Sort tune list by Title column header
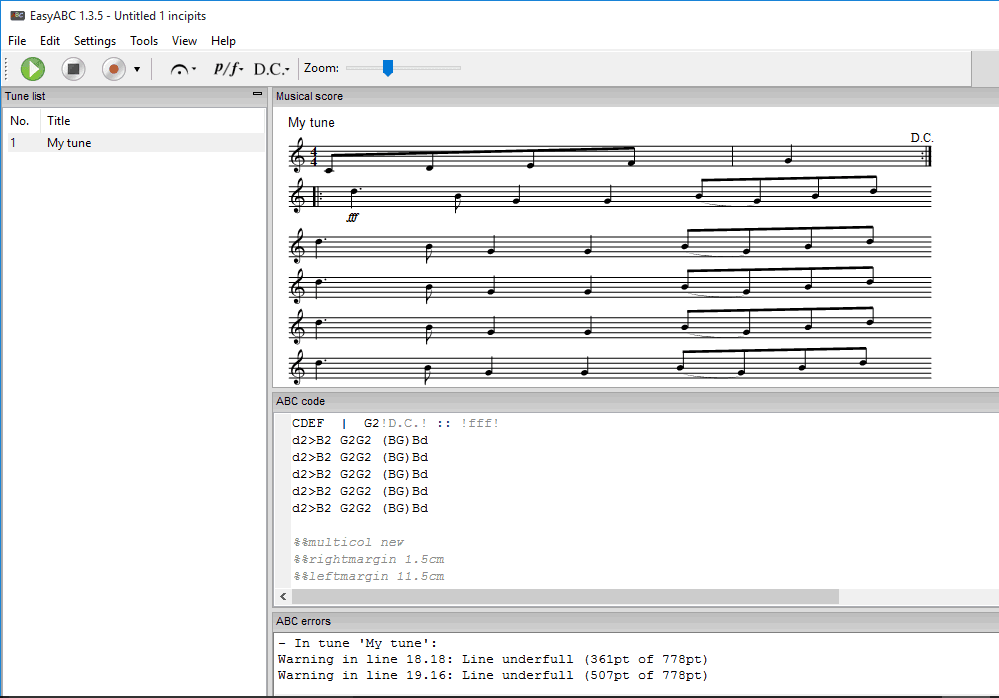 (153, 121)
